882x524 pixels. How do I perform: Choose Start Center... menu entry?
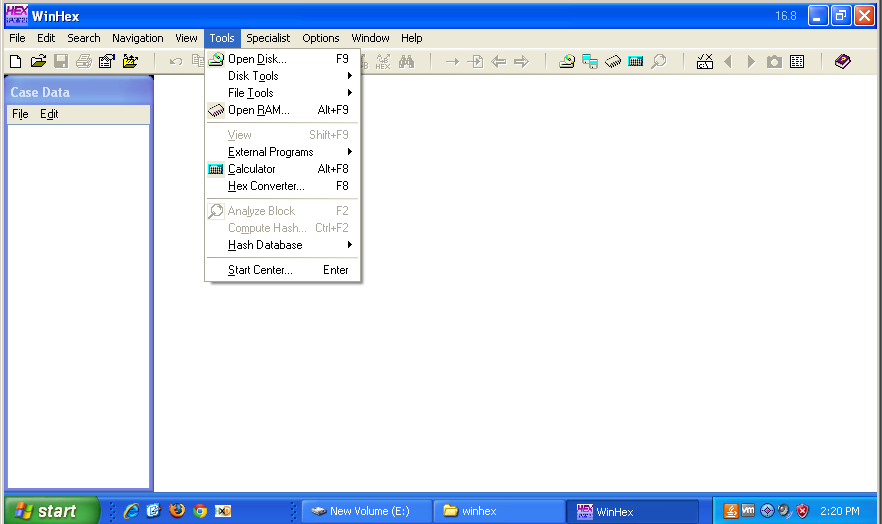282,270
